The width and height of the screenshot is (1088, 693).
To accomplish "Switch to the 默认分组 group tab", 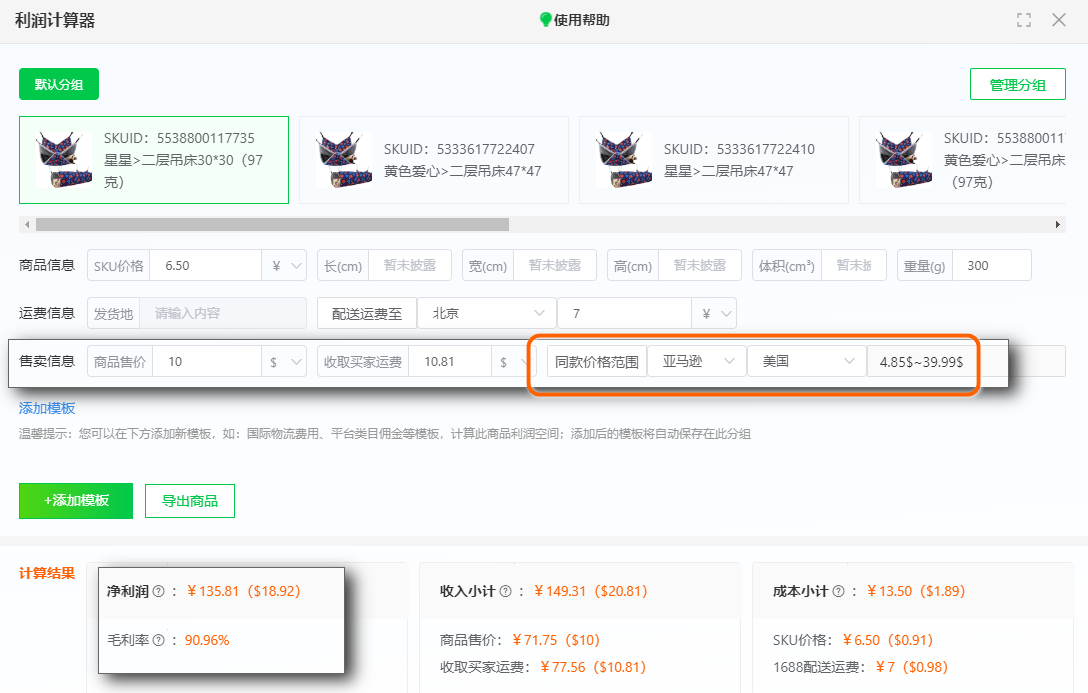I will click(x=58, y=84).
